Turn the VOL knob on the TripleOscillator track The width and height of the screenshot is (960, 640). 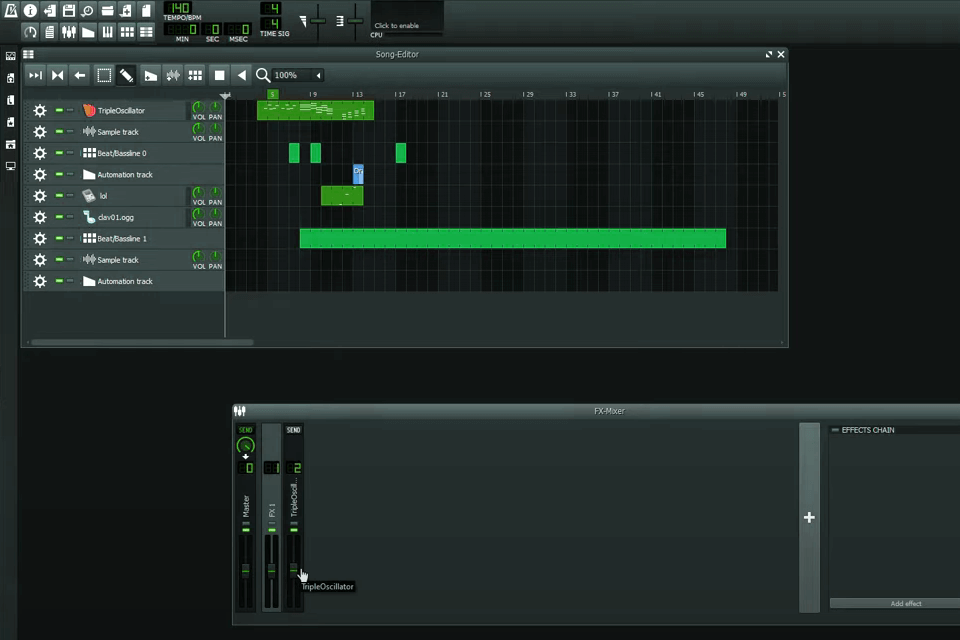click(x=196, y=105)
